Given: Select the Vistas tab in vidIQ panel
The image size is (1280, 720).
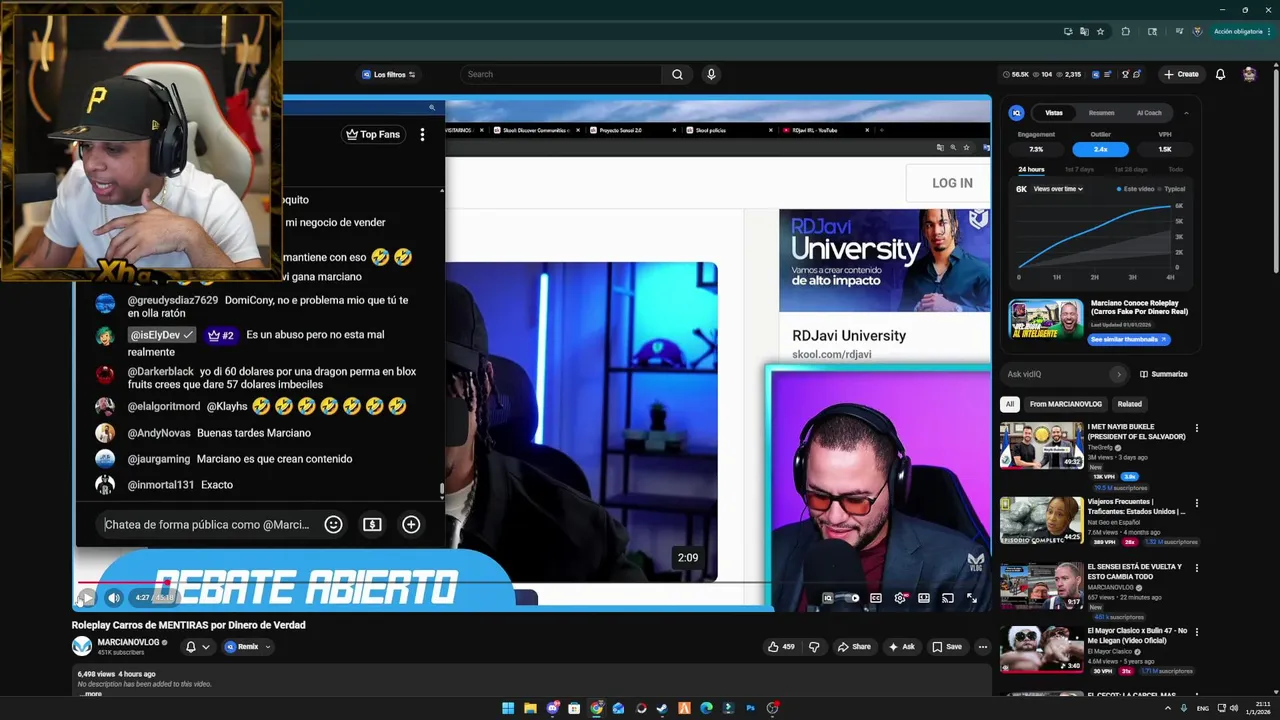Looking at the screenshot, I should pyautogui.click(x=1054, y=113).
